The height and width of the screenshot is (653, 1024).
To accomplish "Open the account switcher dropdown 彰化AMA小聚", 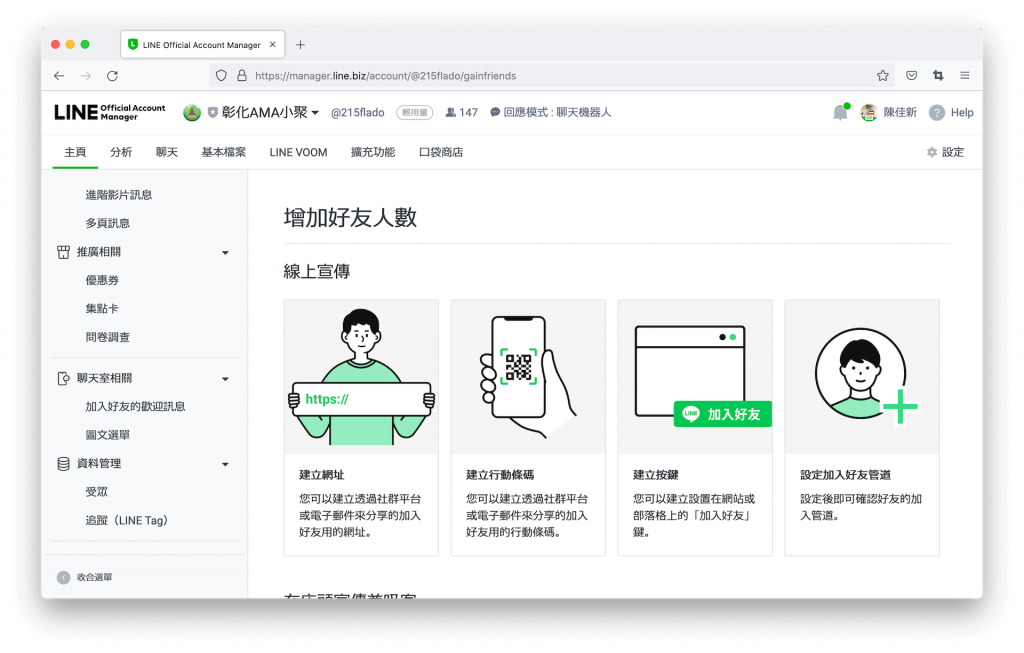I will 270,112.
